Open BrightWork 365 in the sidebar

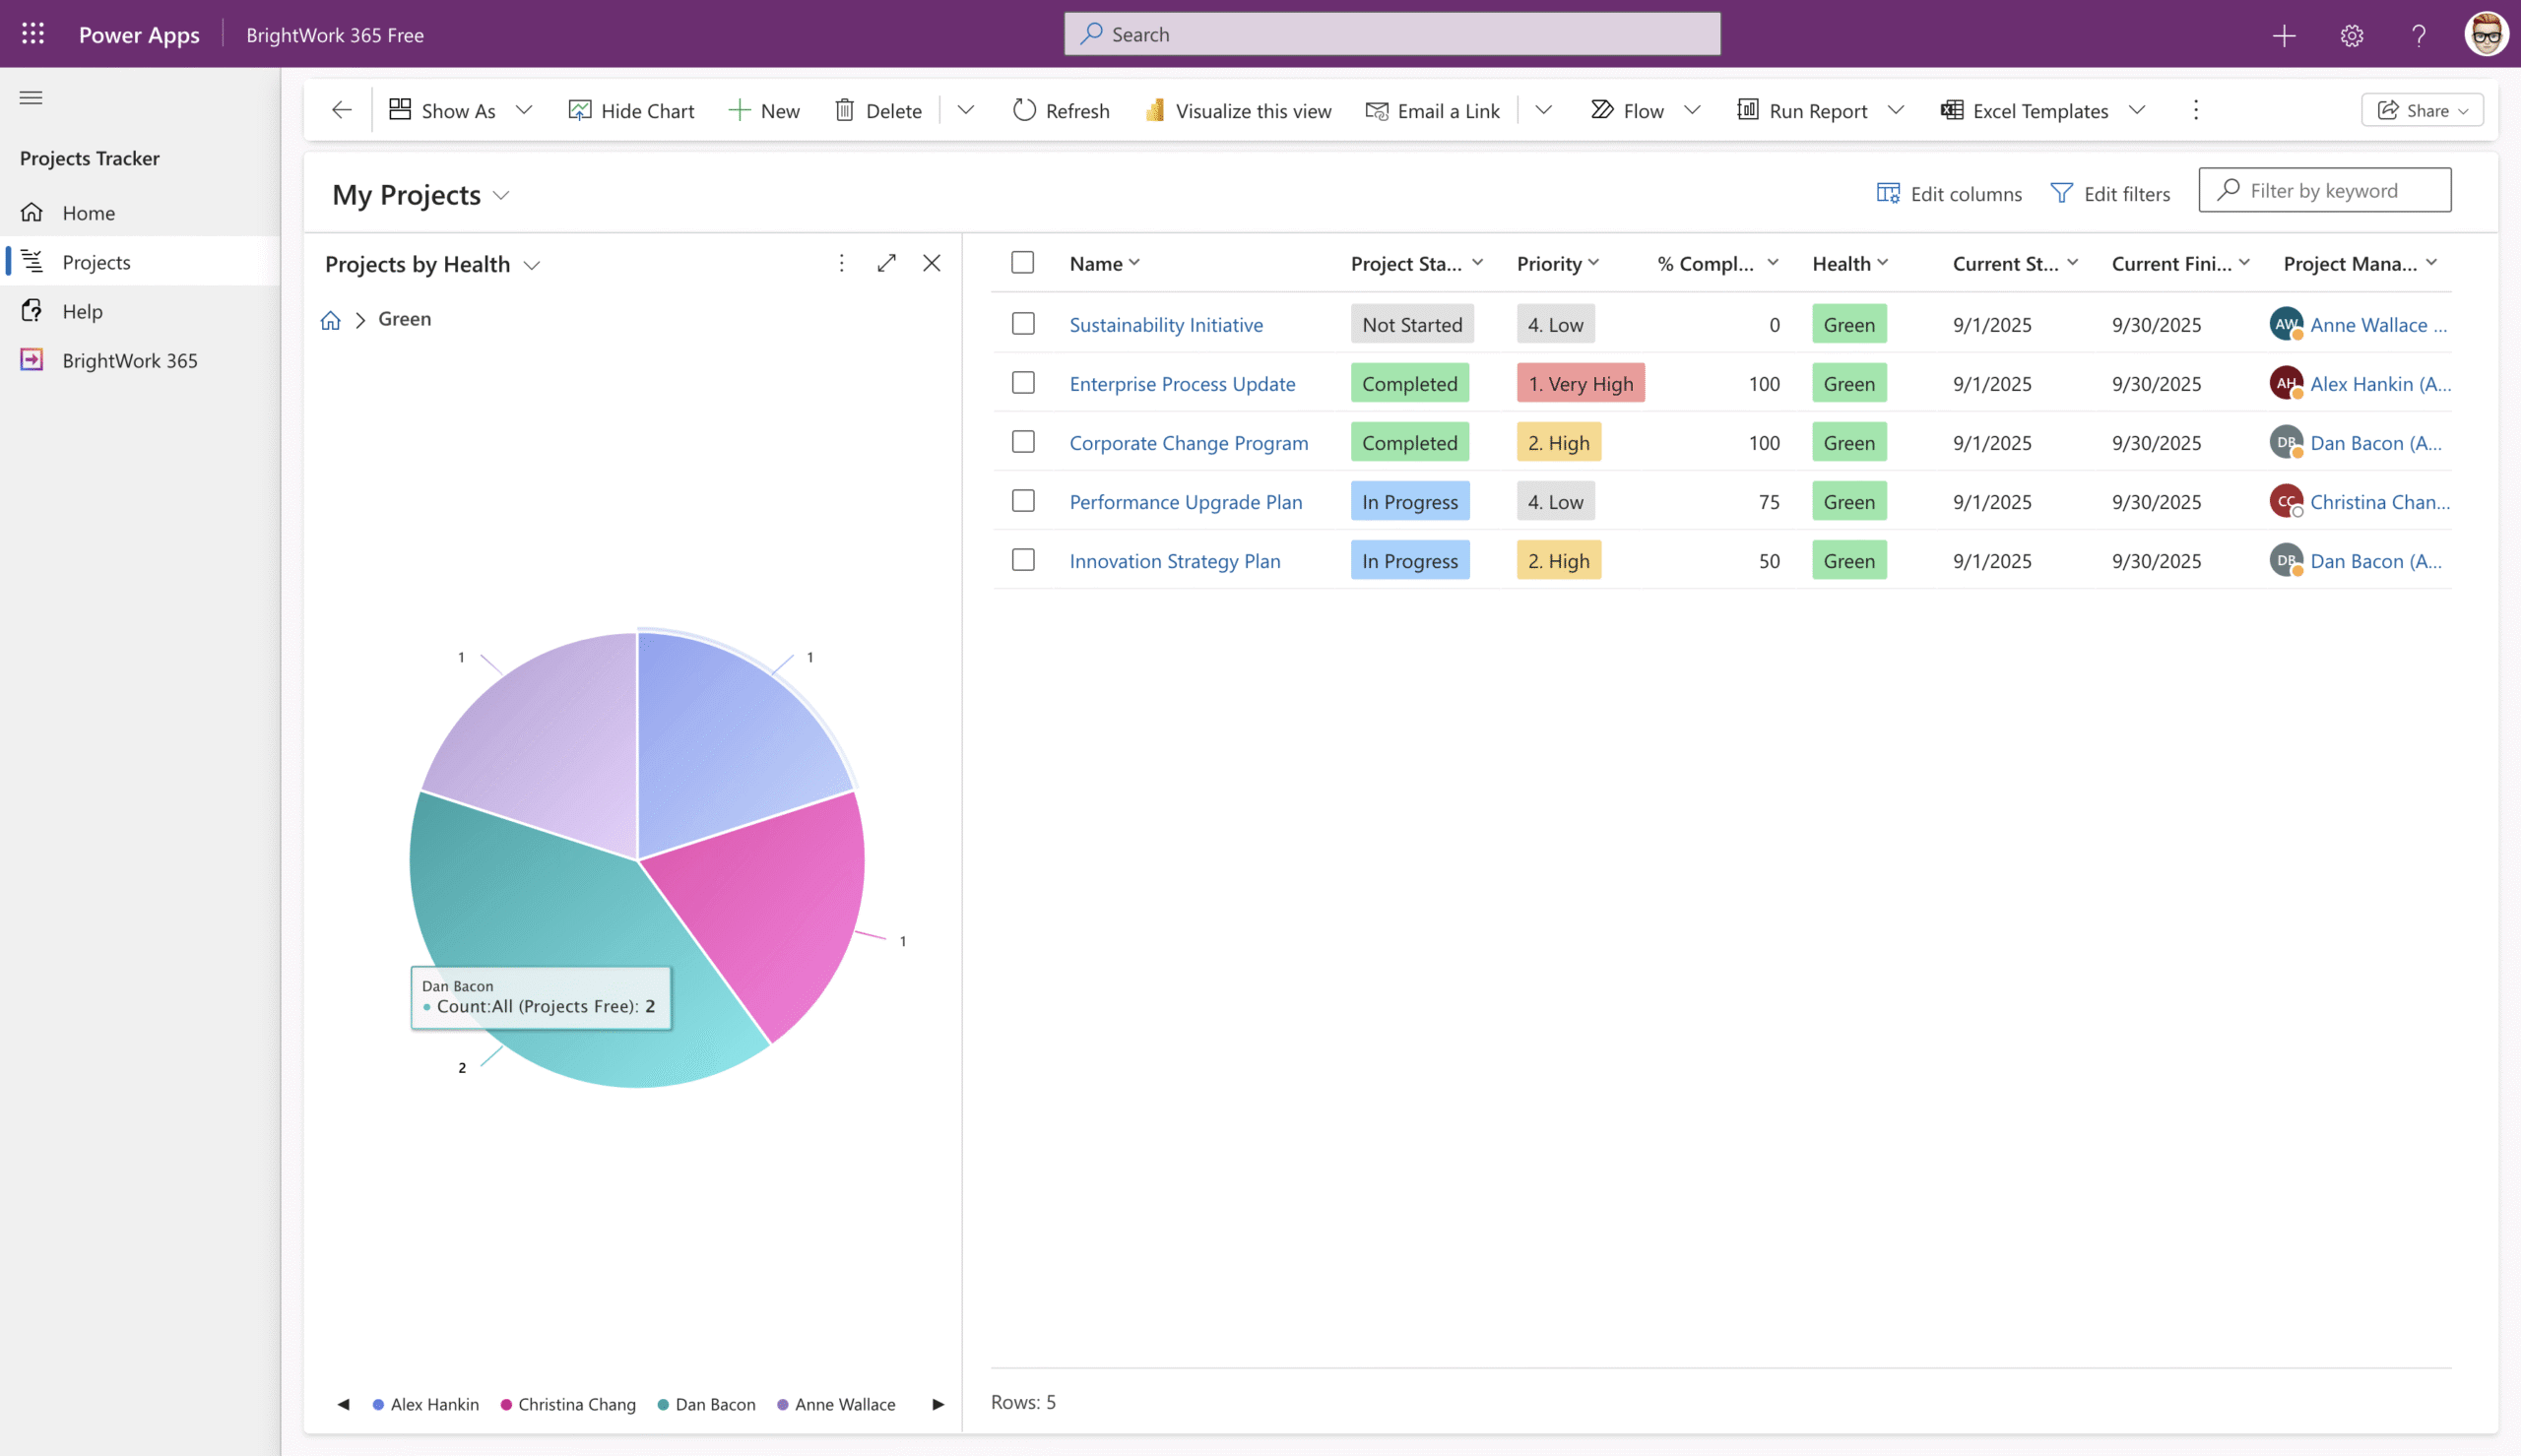coord(129,360)
